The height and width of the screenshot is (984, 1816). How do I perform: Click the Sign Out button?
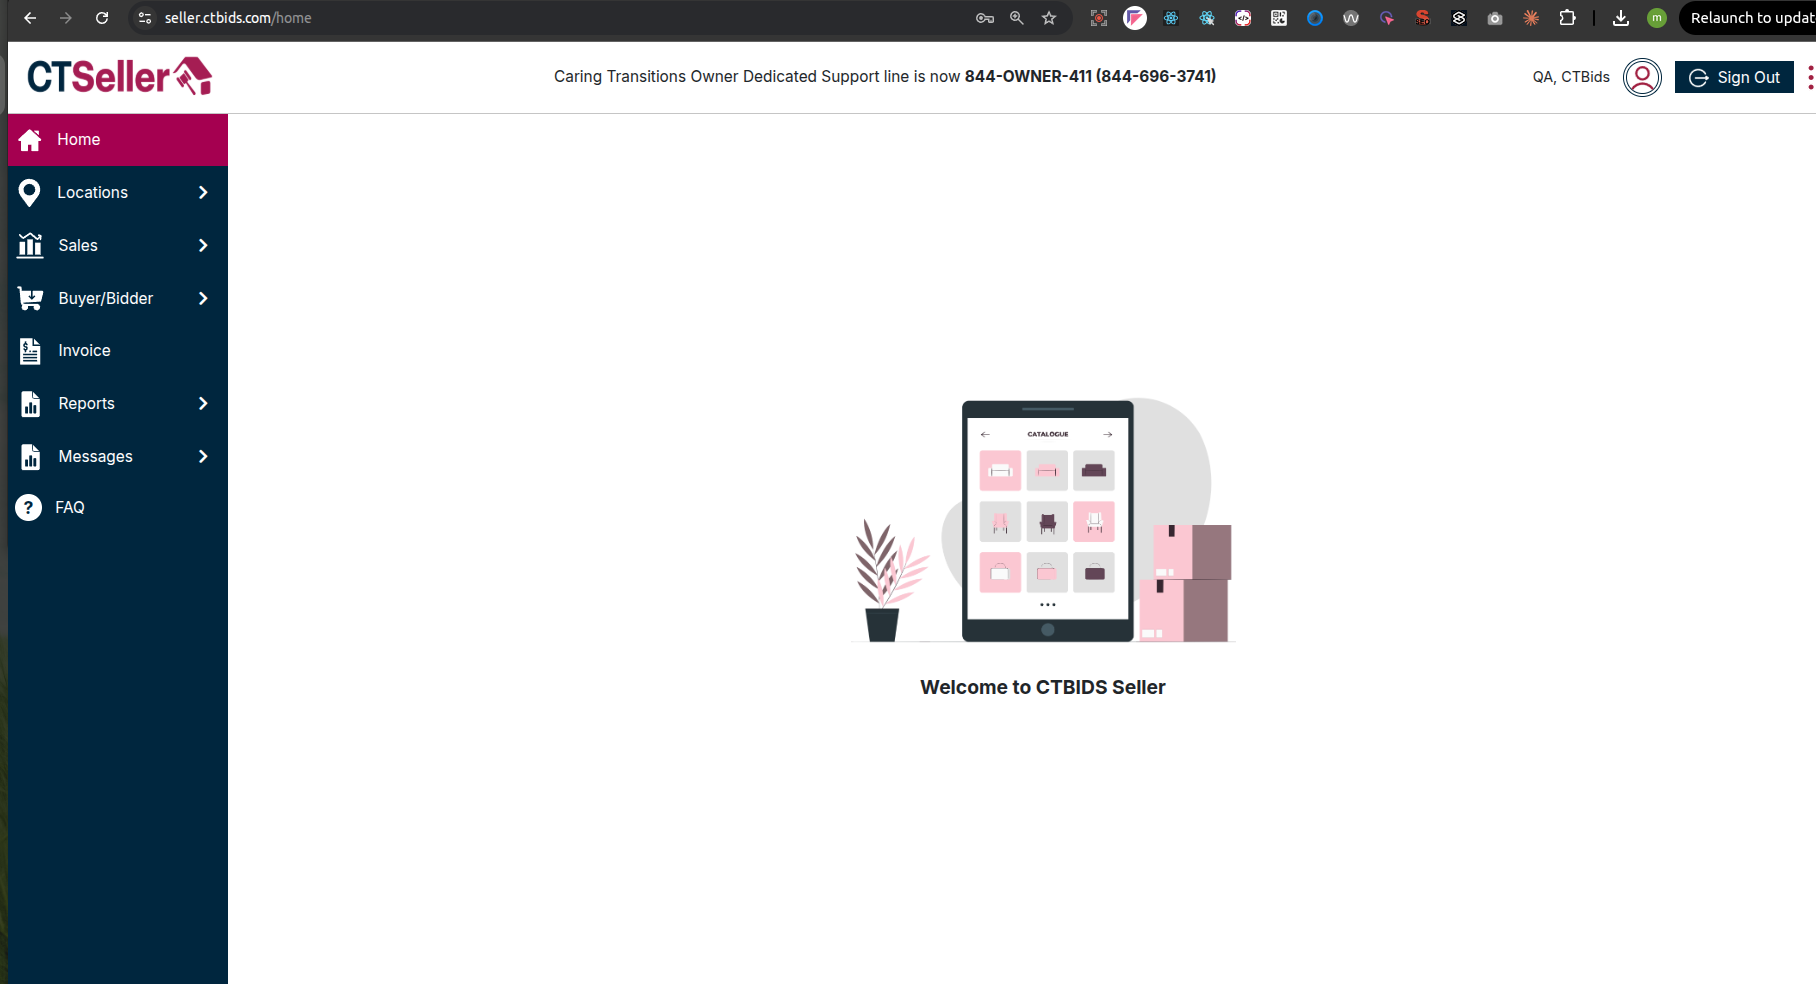(1734, 77)
